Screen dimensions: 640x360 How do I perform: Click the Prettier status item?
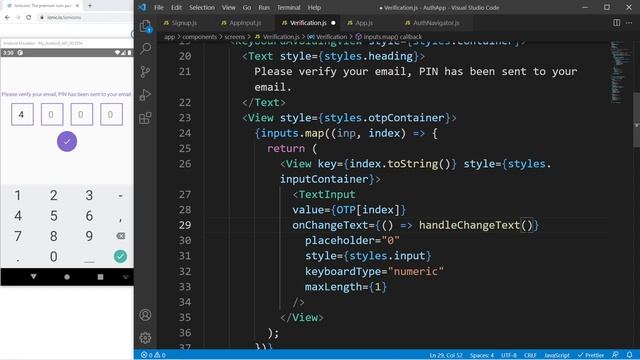pos(591,355)
